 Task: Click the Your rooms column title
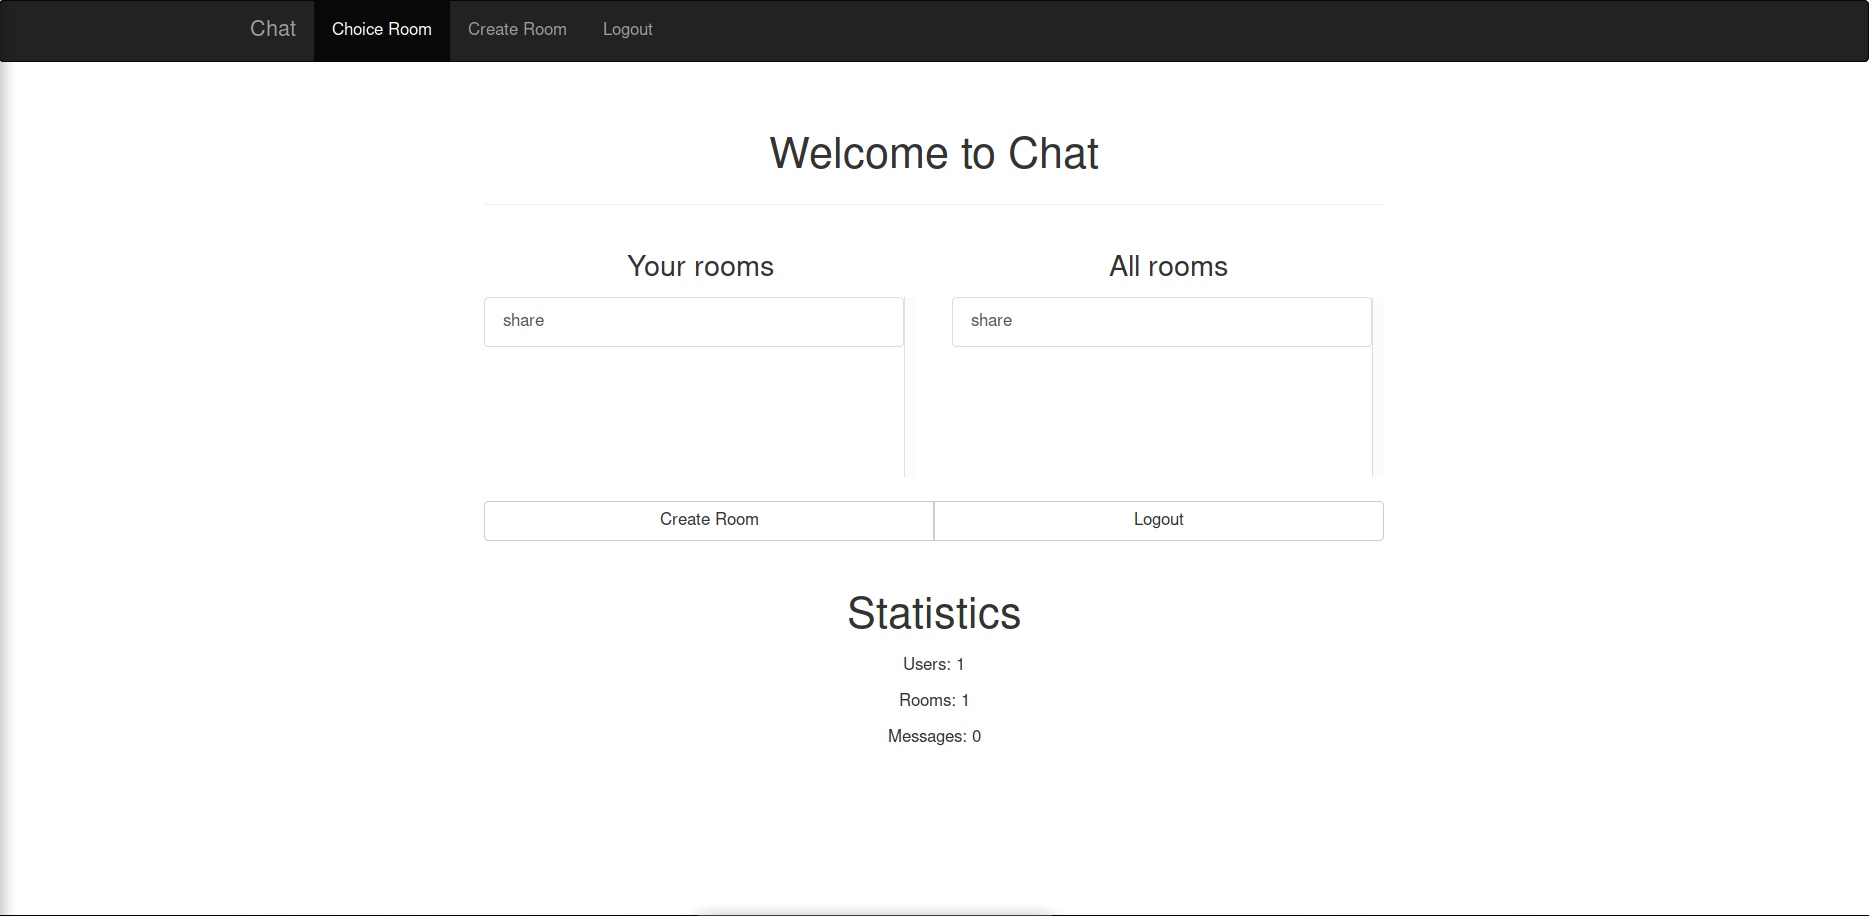click(x=699, y=266)
